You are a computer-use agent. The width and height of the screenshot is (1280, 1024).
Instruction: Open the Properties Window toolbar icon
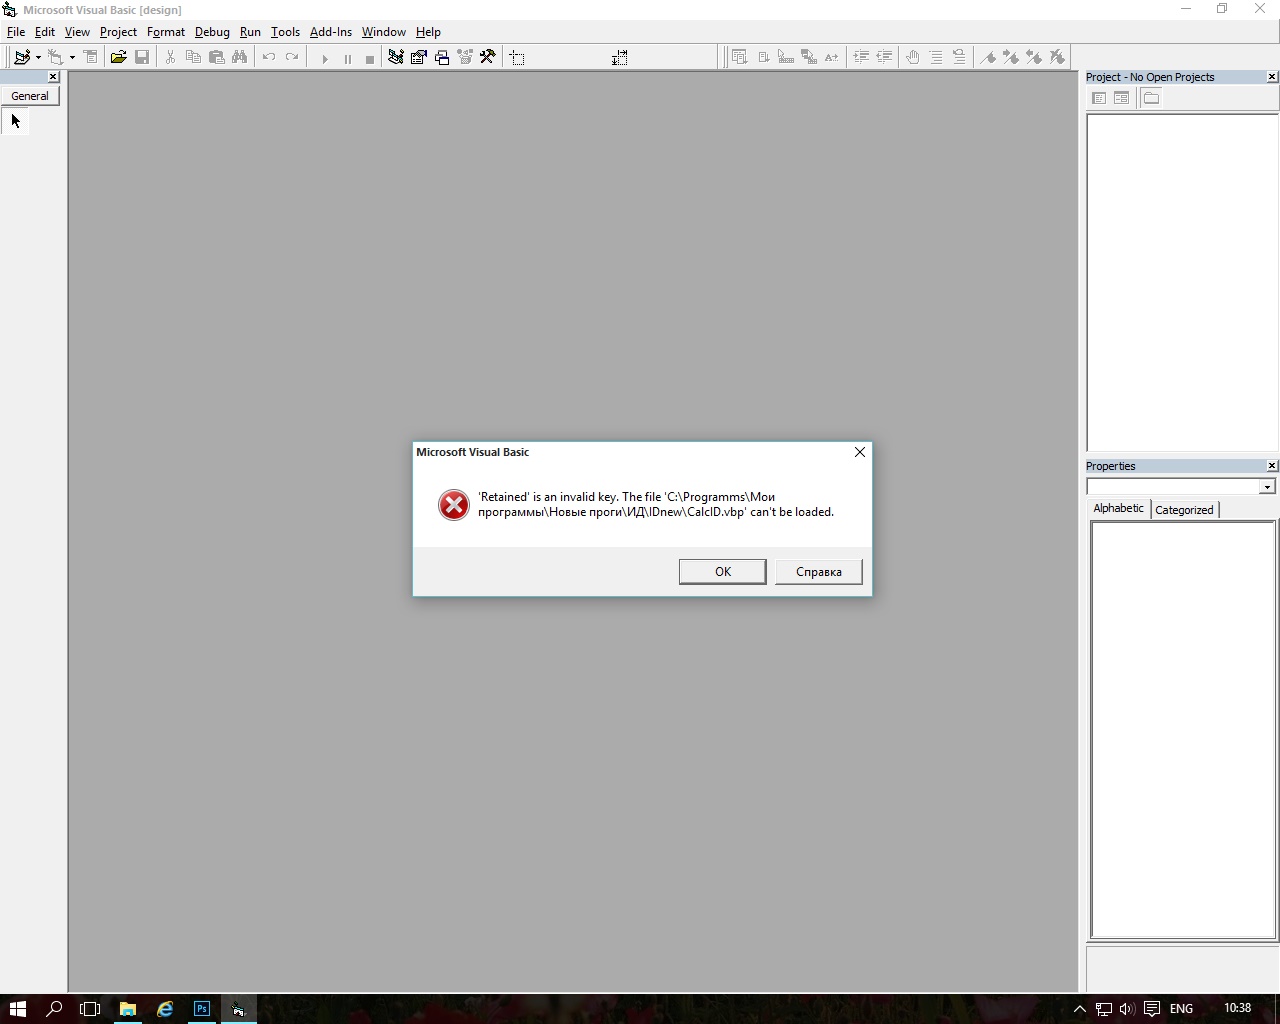(x=419, y=58)
